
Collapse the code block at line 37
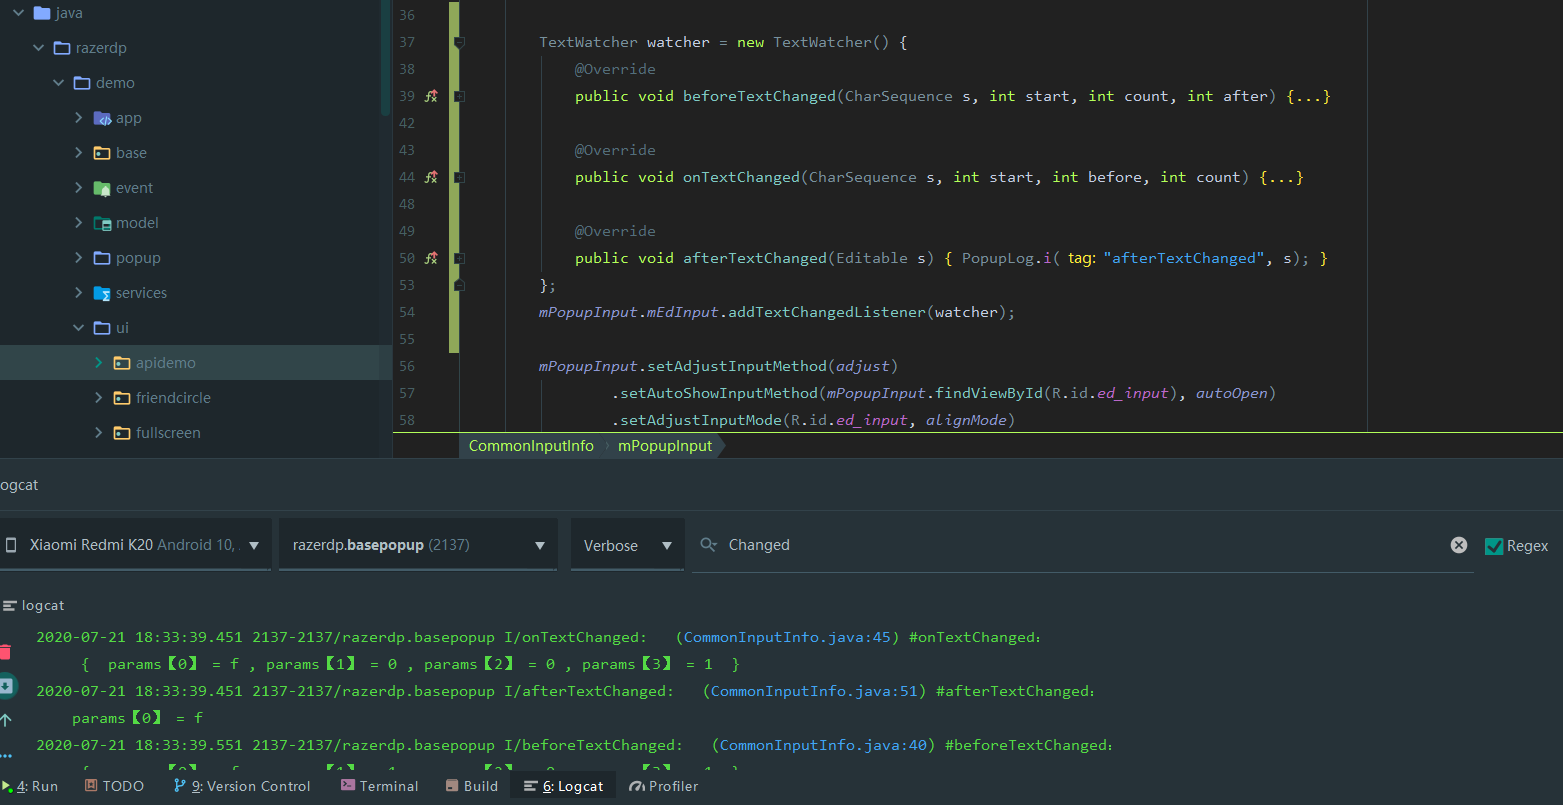coord(458,41)
